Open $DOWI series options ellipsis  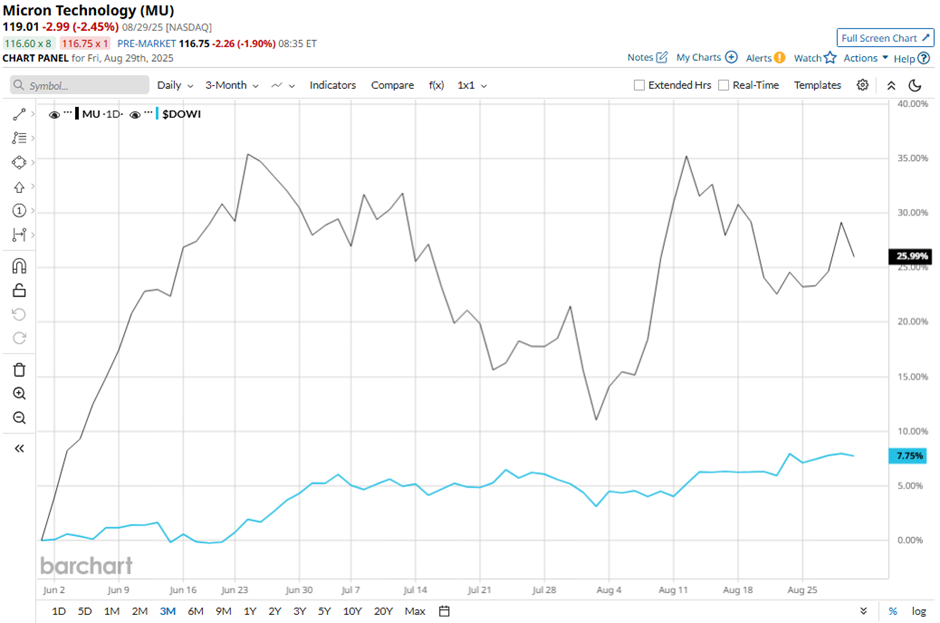(x=149, y=112)
